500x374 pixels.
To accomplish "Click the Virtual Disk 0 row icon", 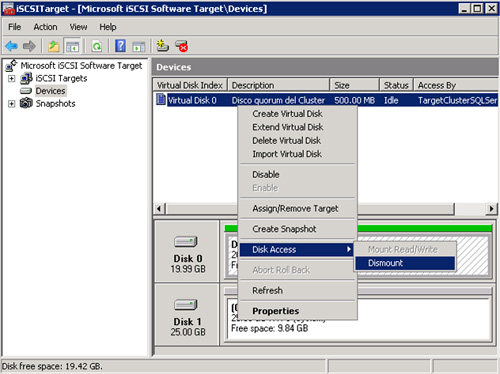I will tap(161, 99).
